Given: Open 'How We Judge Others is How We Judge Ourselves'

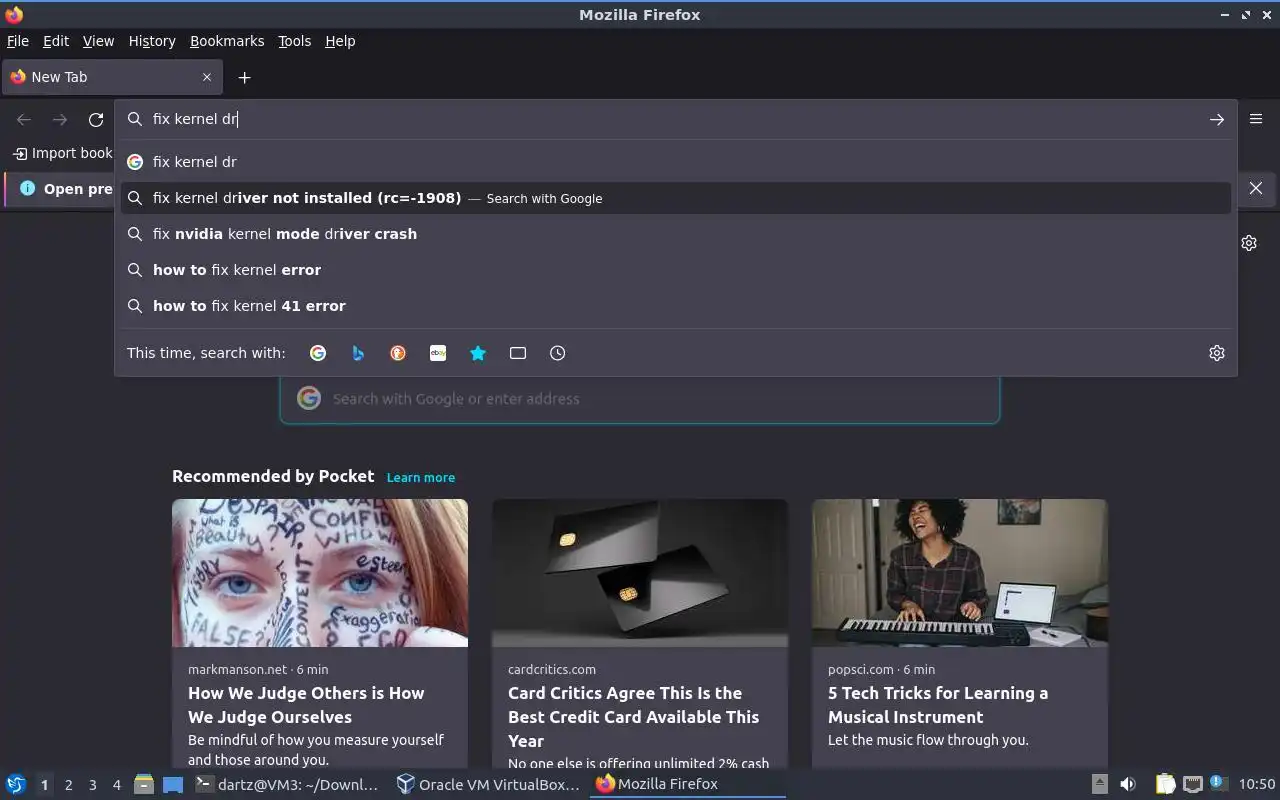Looking at the screenshot, I should coord(306,705).
